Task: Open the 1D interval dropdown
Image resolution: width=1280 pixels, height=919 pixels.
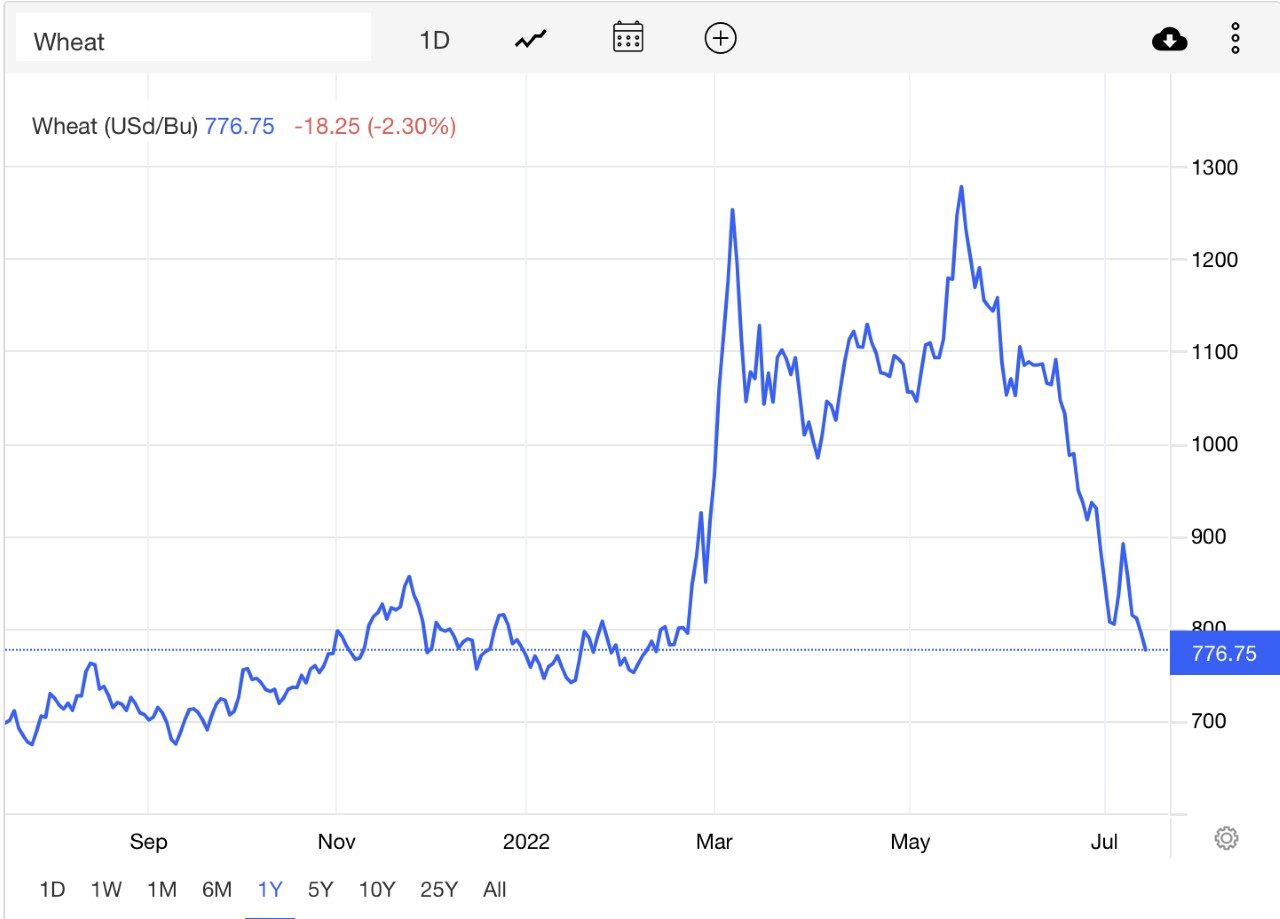Action: [434, 40]
